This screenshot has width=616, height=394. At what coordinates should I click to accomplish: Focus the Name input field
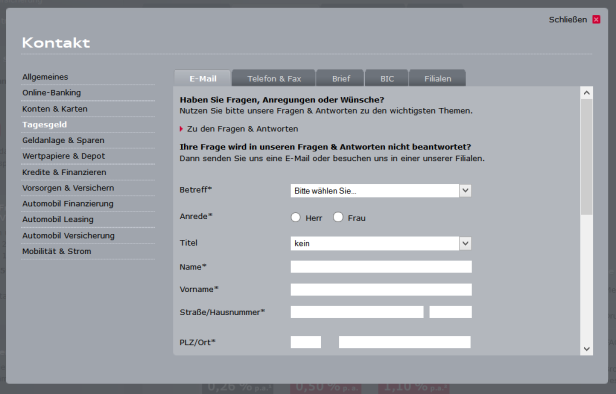(381, 267)
